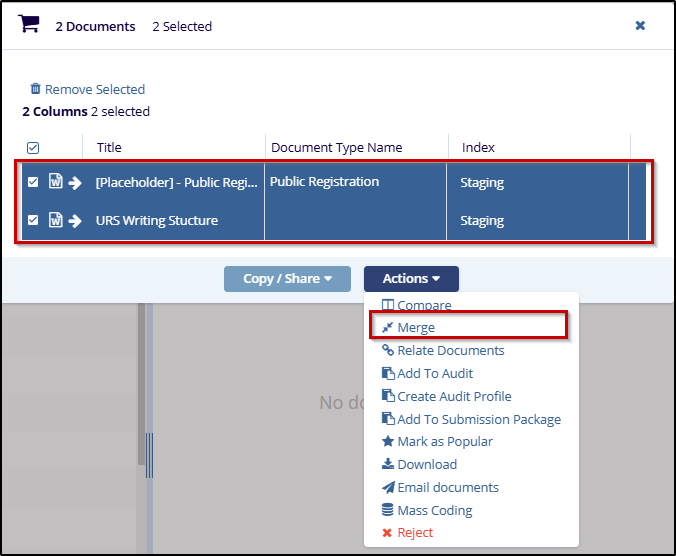Viewport: 676px width, 556px height.
Task: Close the document cart panel
Action: (640, 25)
